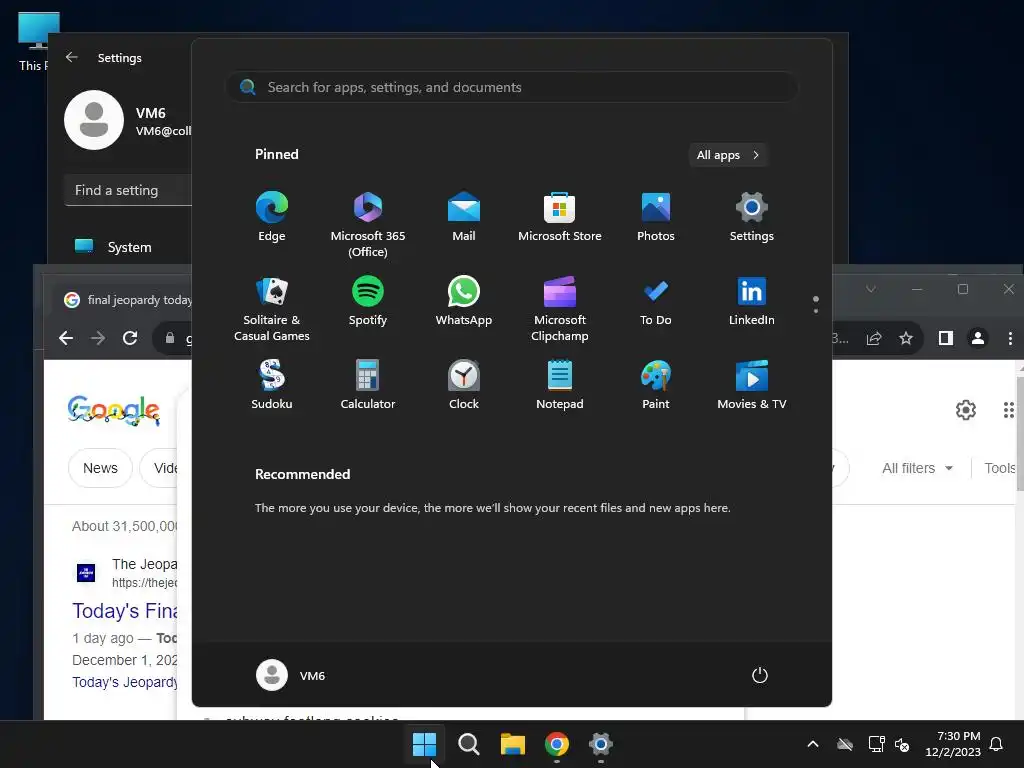Filter Google results by News
Image resolution: width=1024 pixels, height=768 pixels.
[100, 468]
